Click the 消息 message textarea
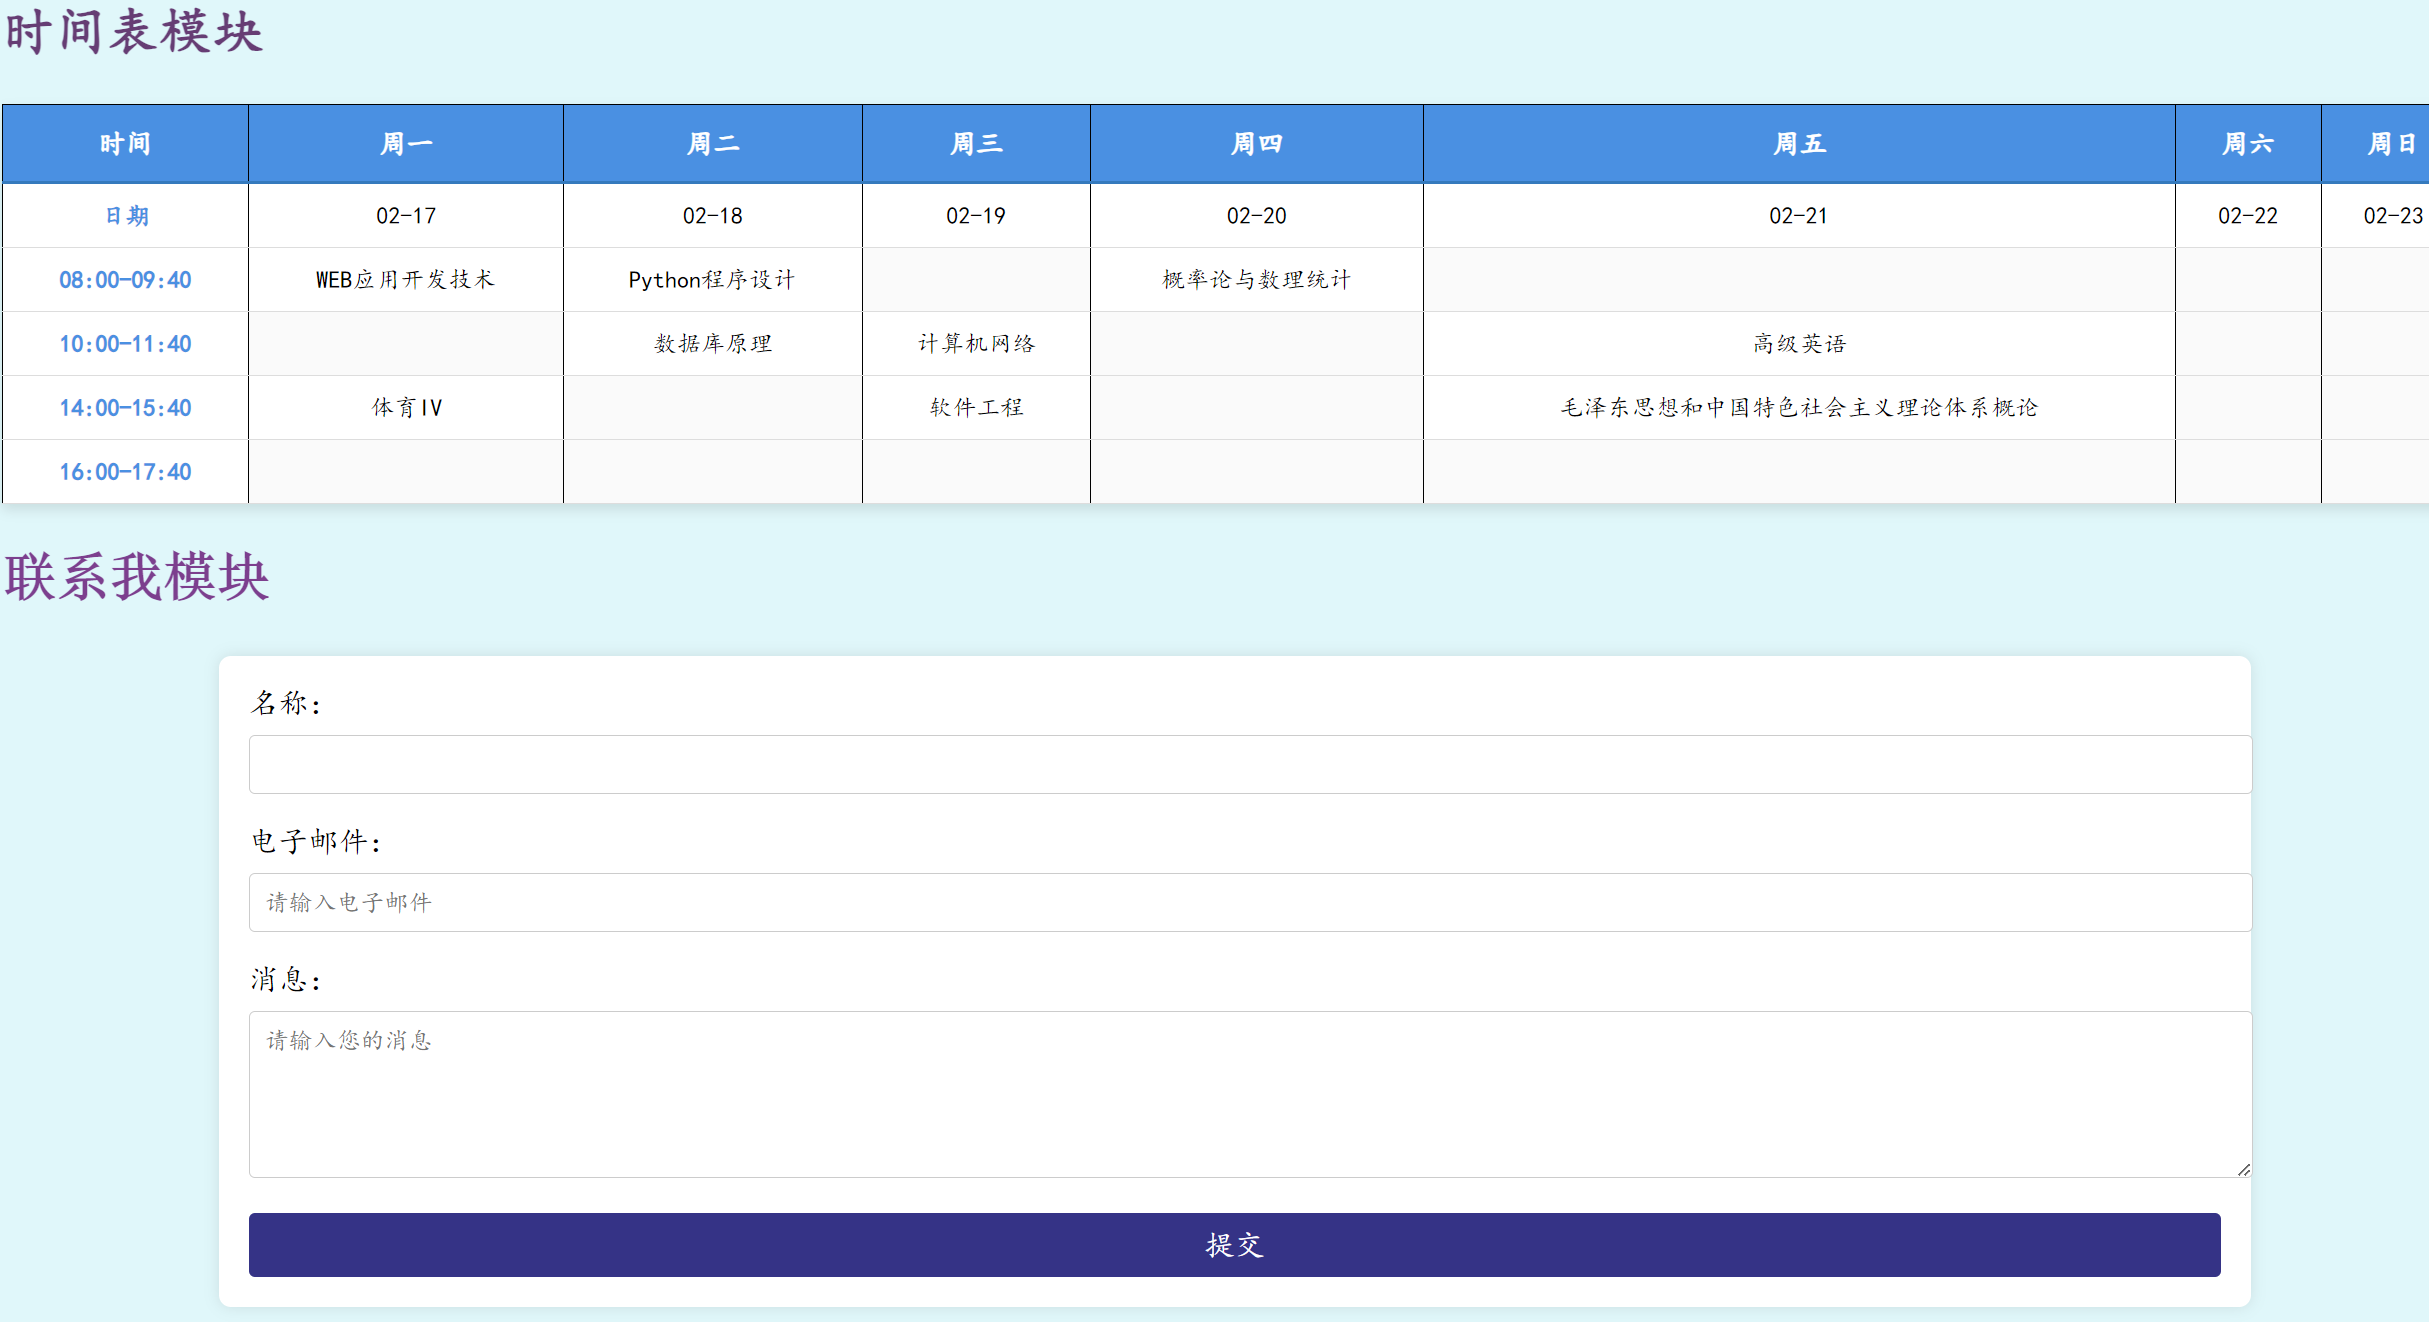The height and width of the screenshot is (1322, 2429). point(1250,1094)
